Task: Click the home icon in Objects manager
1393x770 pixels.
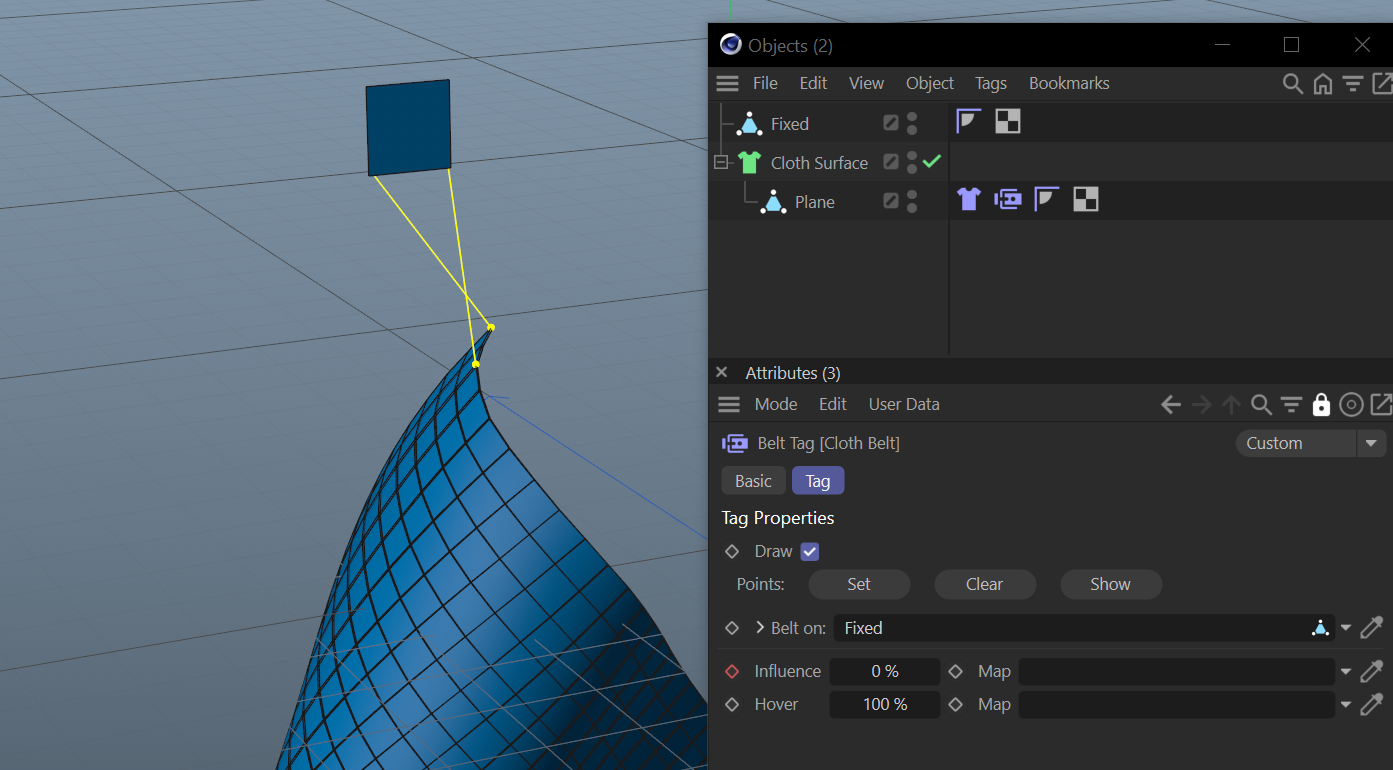Action: coord(1323,84)
